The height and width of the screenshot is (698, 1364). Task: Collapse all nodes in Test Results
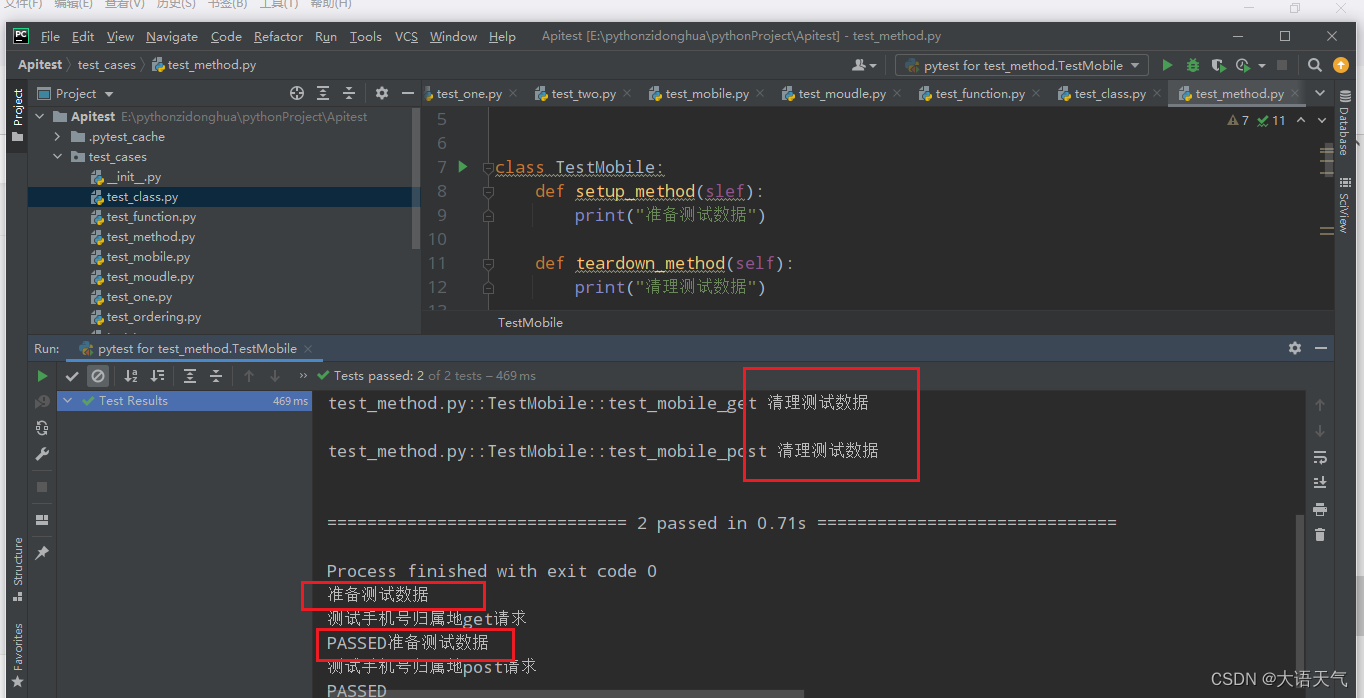point(216,376)
